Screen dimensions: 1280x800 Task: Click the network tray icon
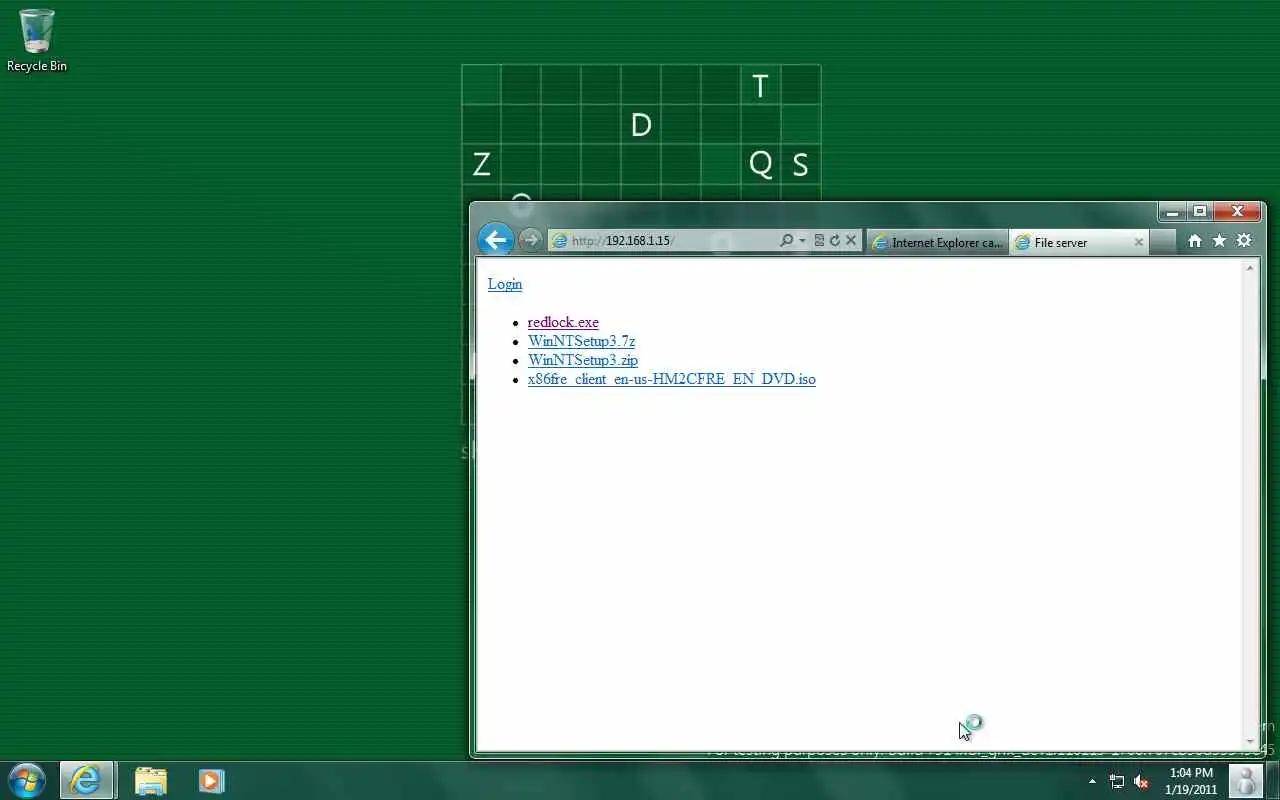(x=1117, y=781)
